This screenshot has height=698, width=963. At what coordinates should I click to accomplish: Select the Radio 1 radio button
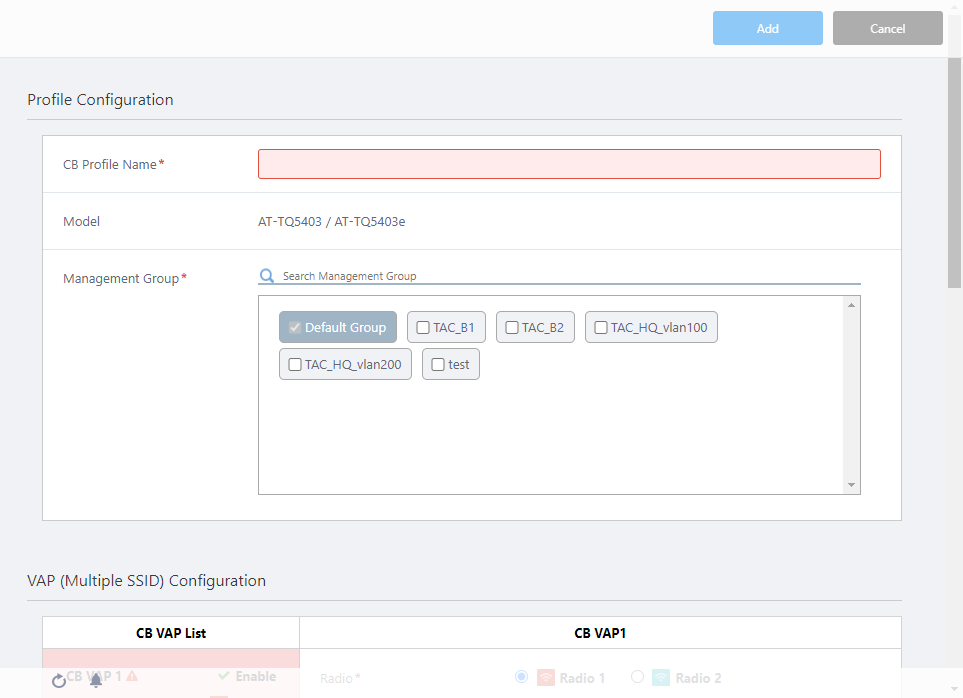click(x=521, y=677)
